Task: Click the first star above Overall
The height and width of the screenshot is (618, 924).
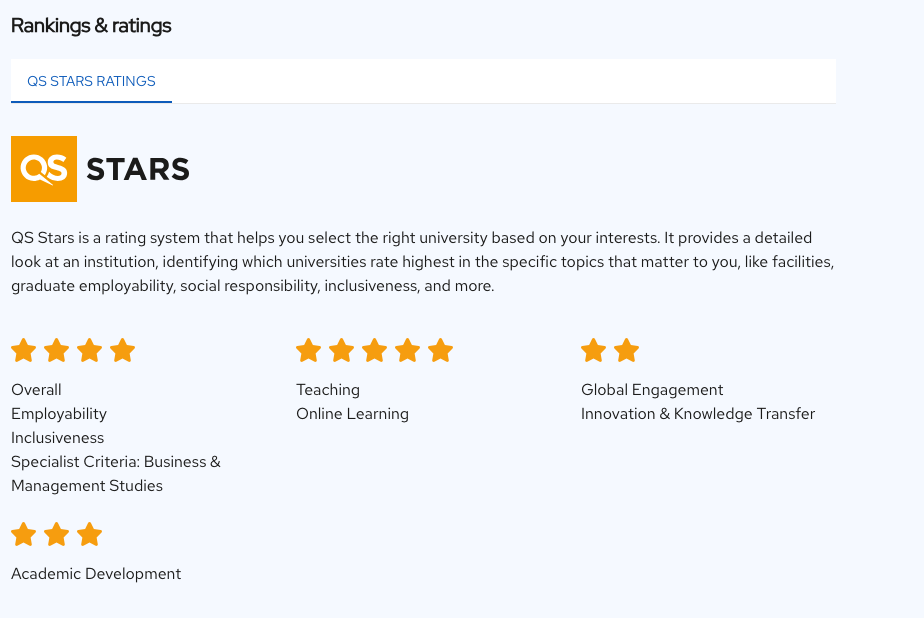Action: [24, 351]
